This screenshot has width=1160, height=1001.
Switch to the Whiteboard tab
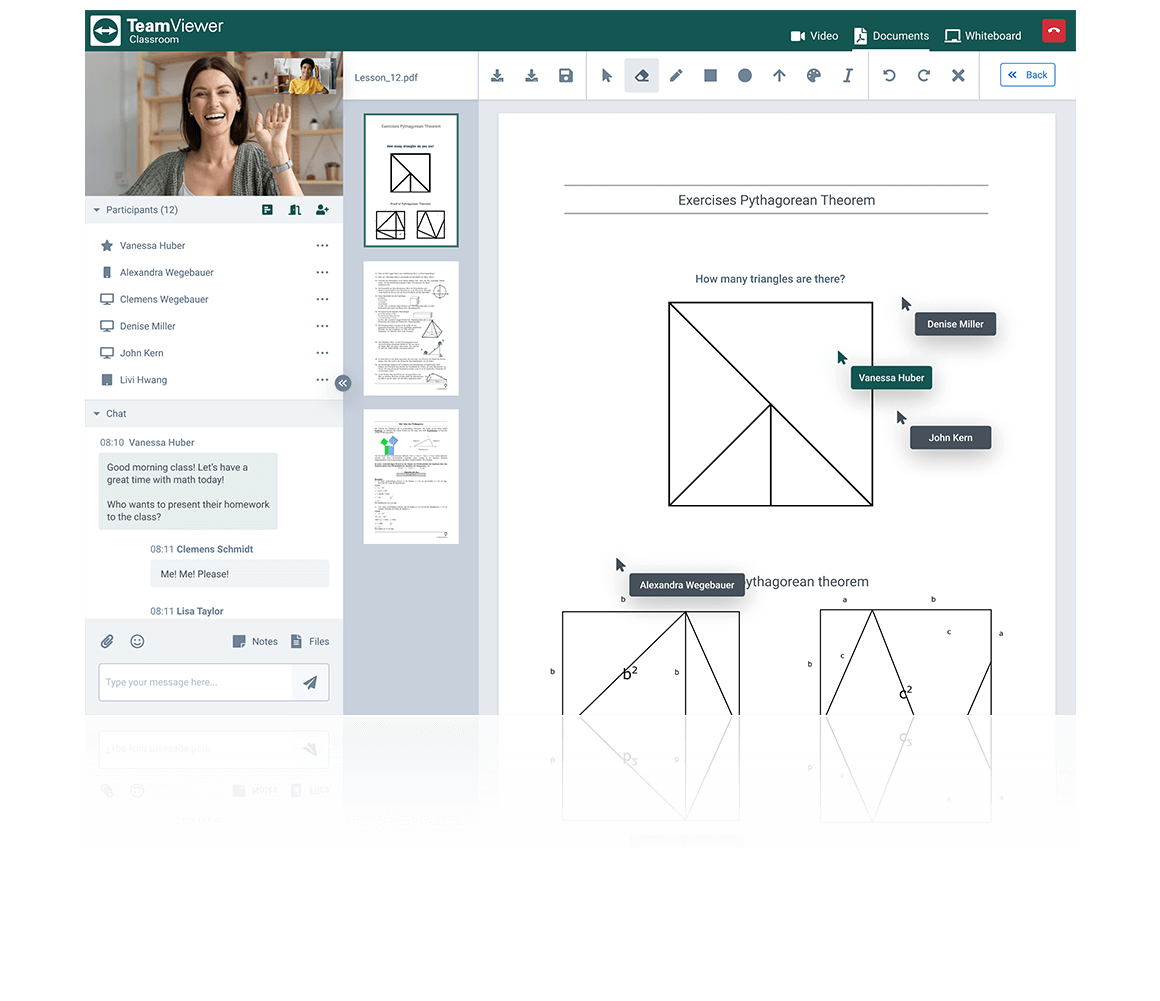click(x=983, y=36)
